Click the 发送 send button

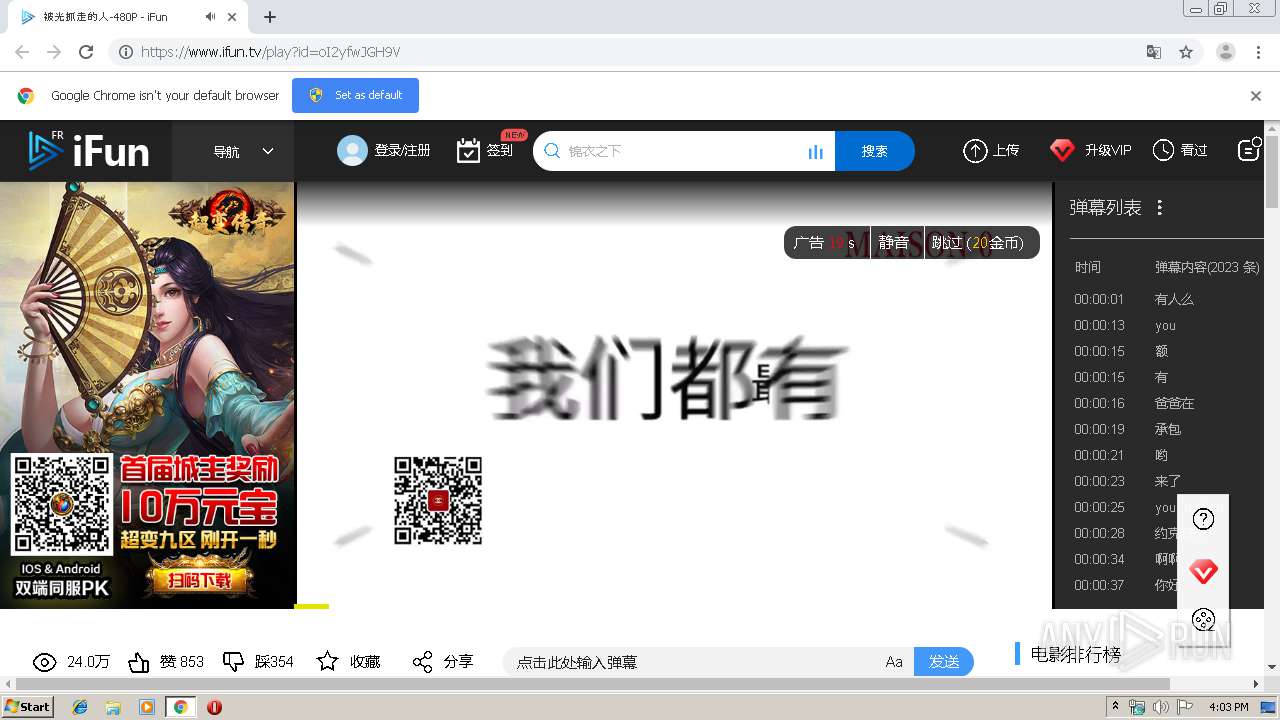pyautogui.click(x=944, y=662)
